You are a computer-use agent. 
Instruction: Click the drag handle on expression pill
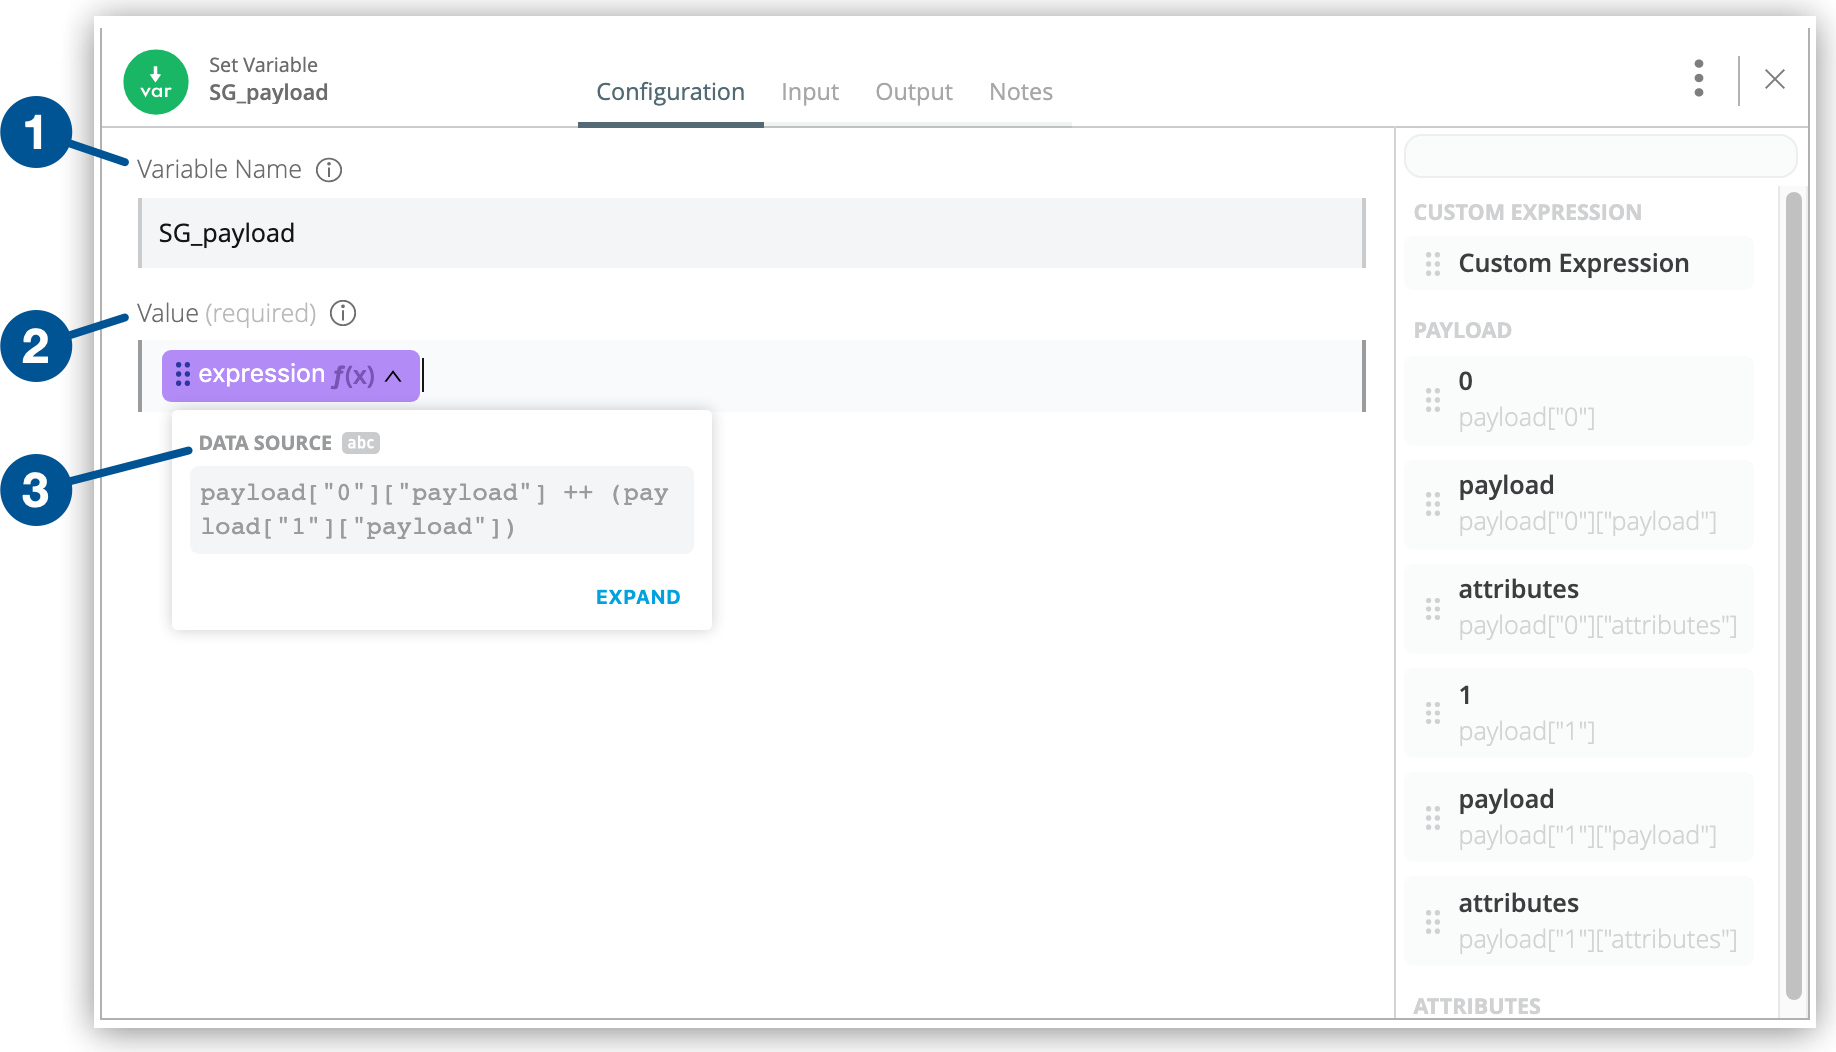coord(183,375)
